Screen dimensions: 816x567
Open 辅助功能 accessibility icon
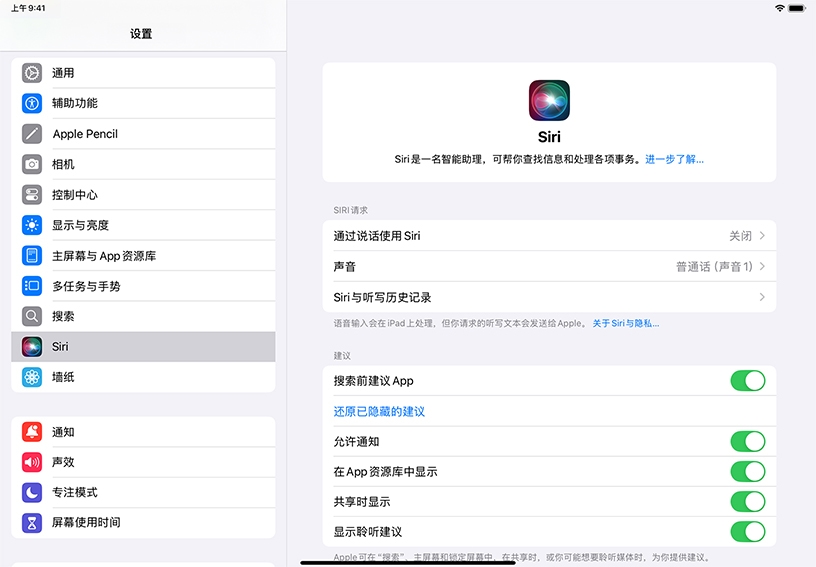[32, 103]
